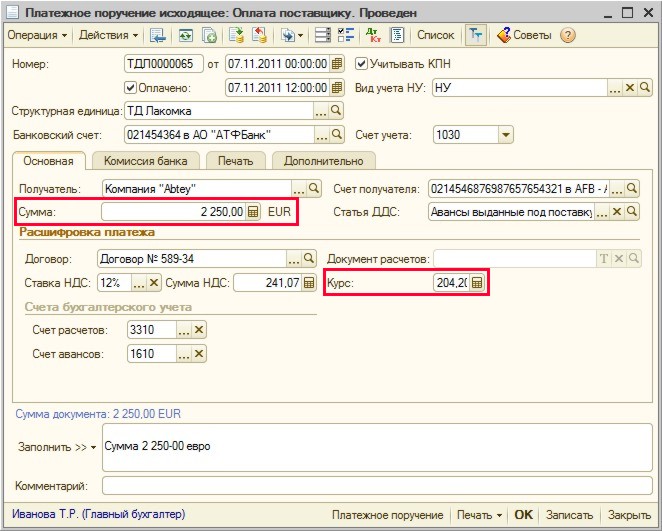The image size is (662, 531).
Task: Click the Дт/Кт postings icon in toolbar
Action: (x=373, y=35)
